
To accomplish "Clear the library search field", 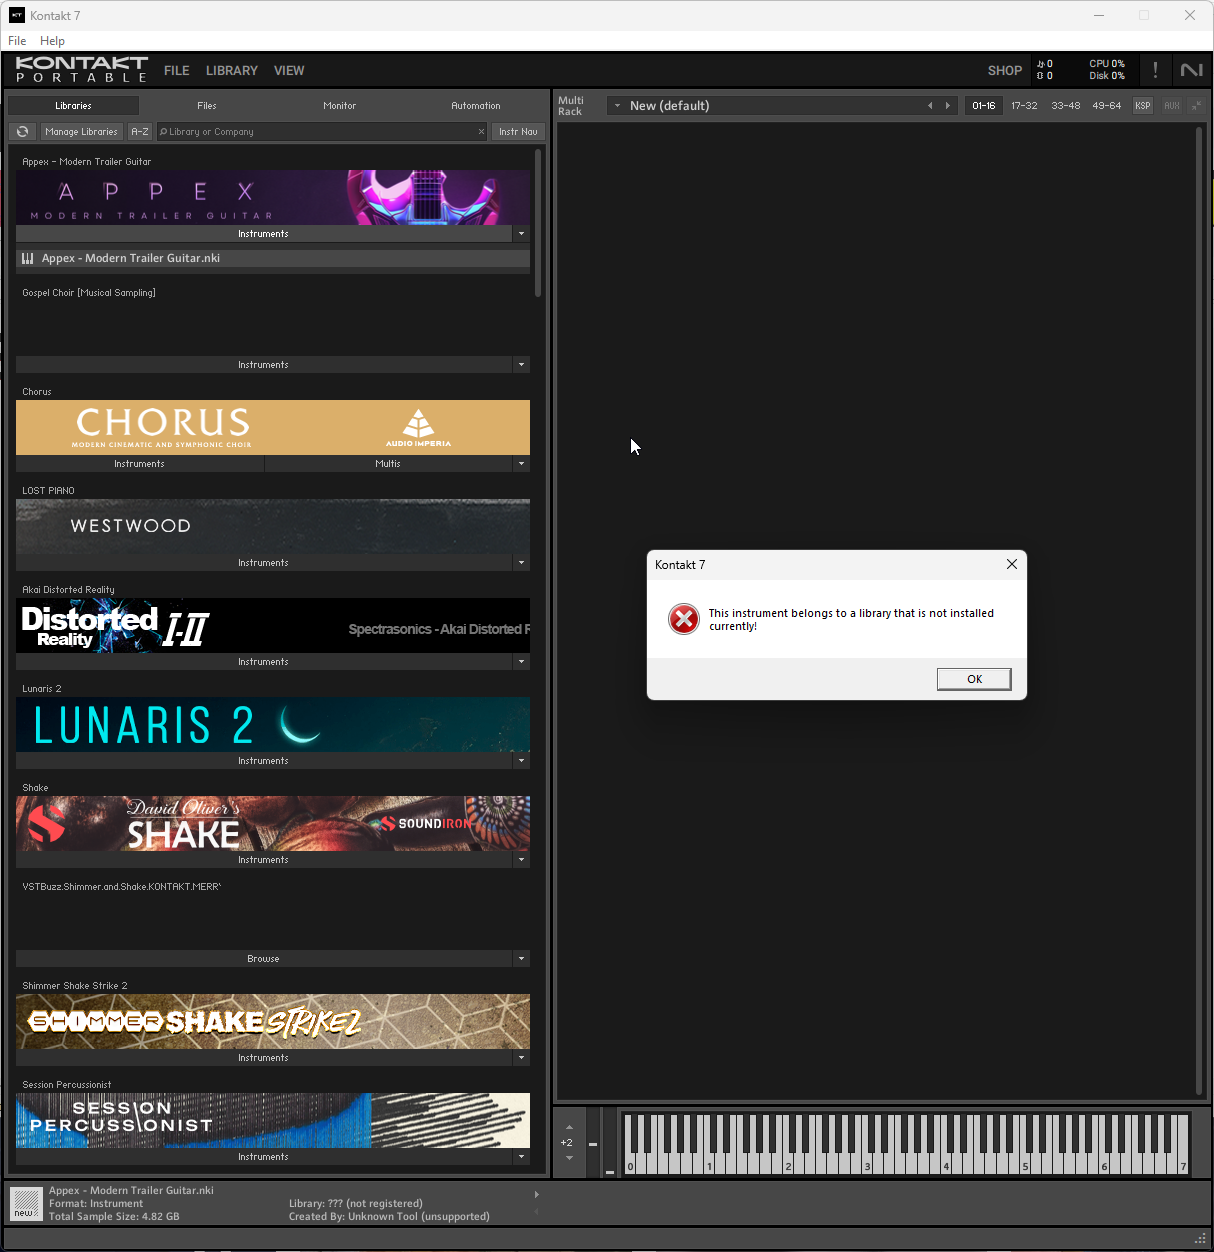I will point(481,131).
